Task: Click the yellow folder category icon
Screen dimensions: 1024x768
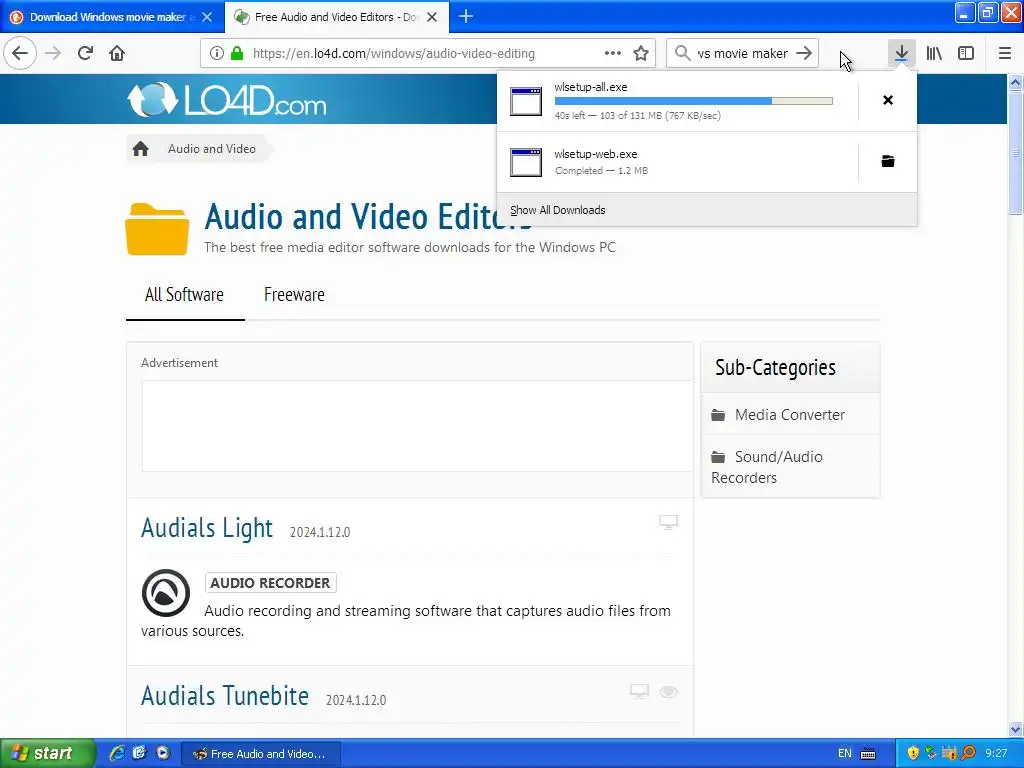Action: point(157,229)
